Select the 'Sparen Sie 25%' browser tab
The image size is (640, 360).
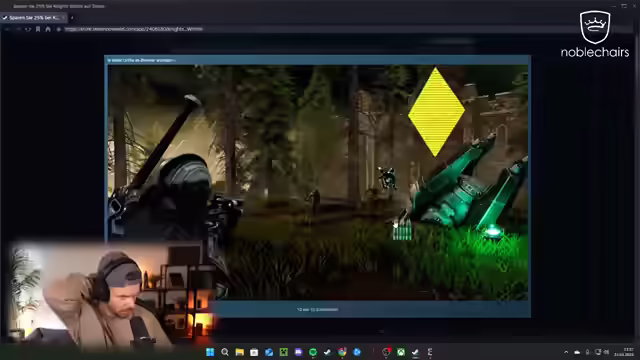pyautogui.click(x=33, y=18)
